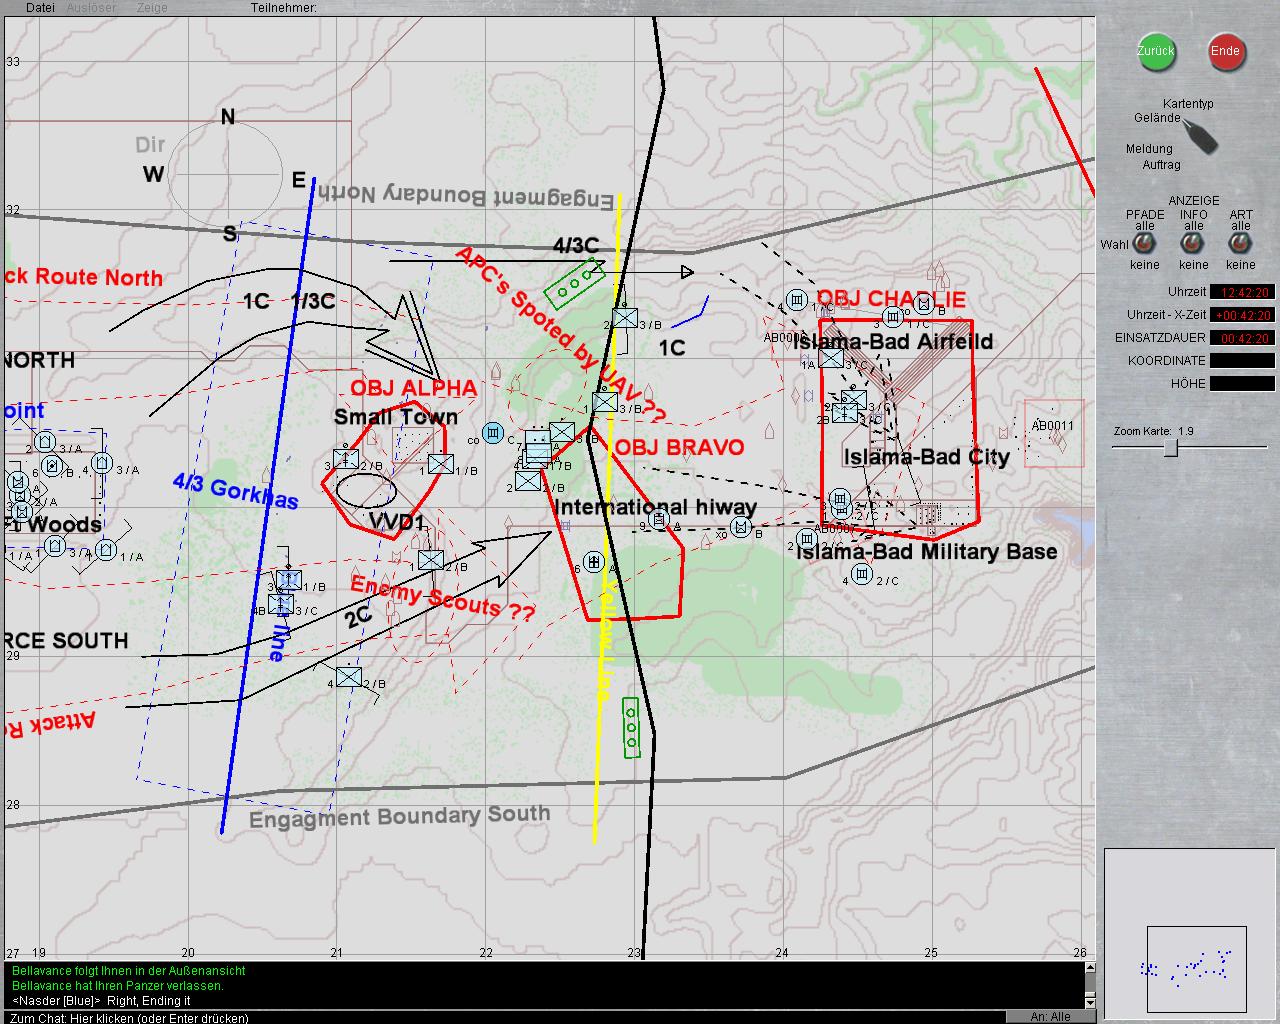Select unit icon labeled 4 2/B
This screenshot has width=1280, height=1024.
[348, 677]
